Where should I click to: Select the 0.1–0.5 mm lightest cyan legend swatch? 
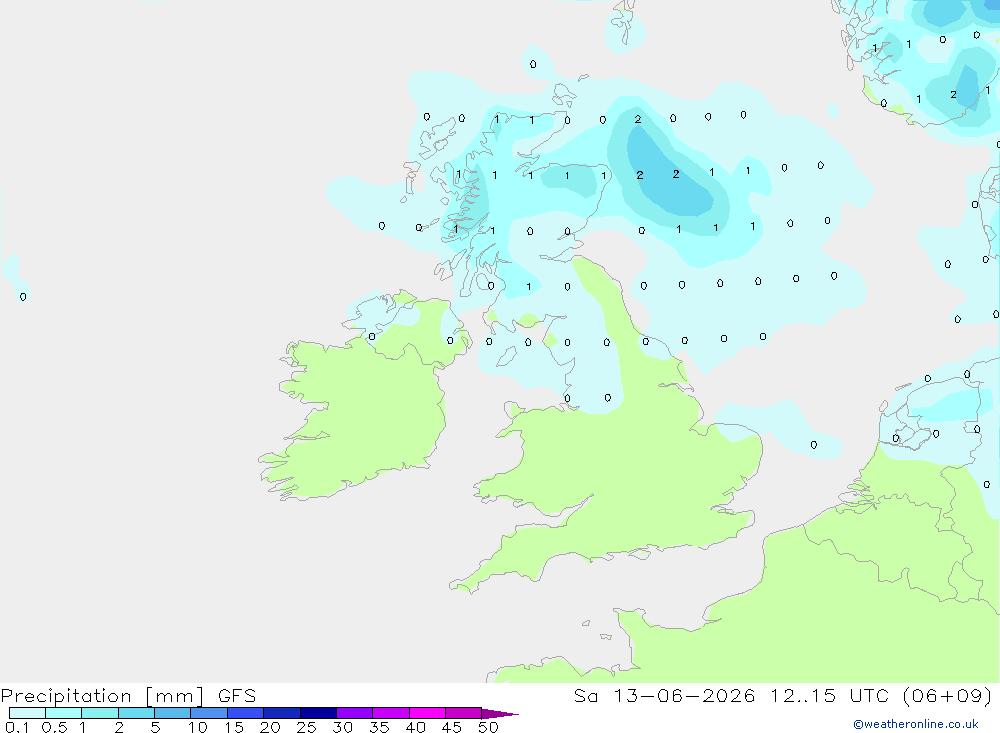pos(27,713)
